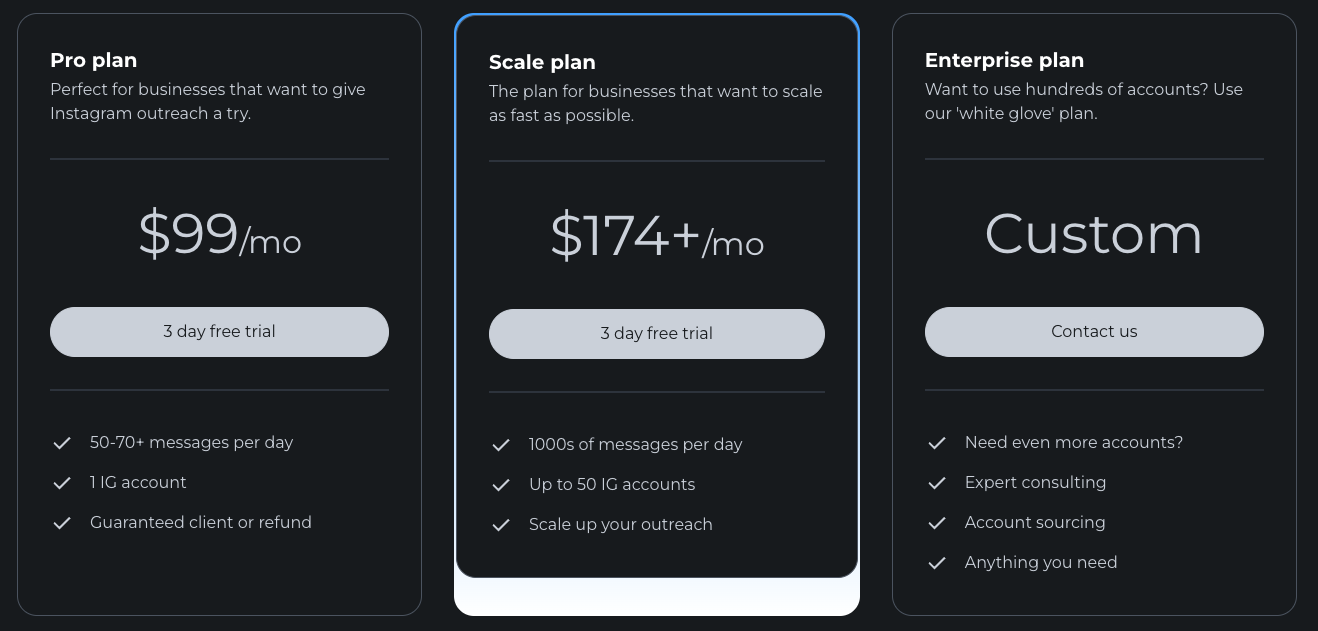1318x631 pixels.
Task: Click the Pro plan description text
Action: 208,101
